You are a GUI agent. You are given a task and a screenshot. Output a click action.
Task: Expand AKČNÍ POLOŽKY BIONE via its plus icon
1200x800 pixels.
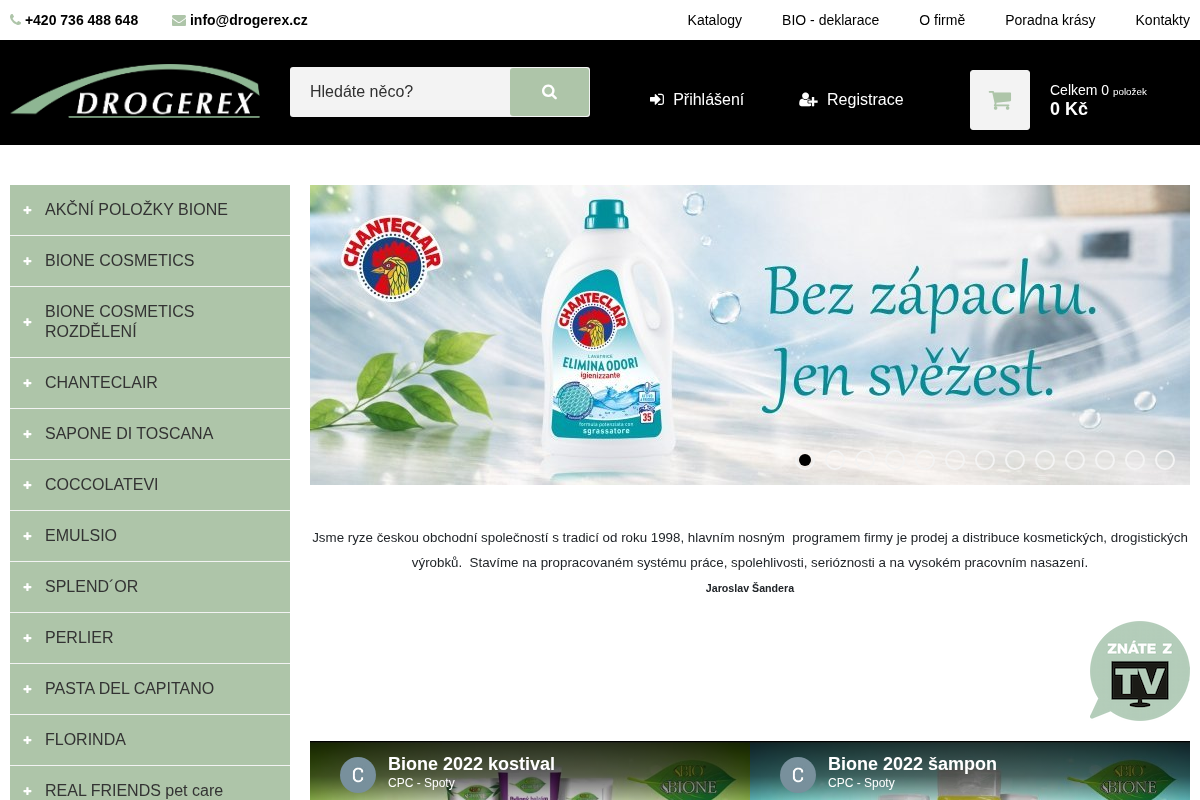point(27,210)
